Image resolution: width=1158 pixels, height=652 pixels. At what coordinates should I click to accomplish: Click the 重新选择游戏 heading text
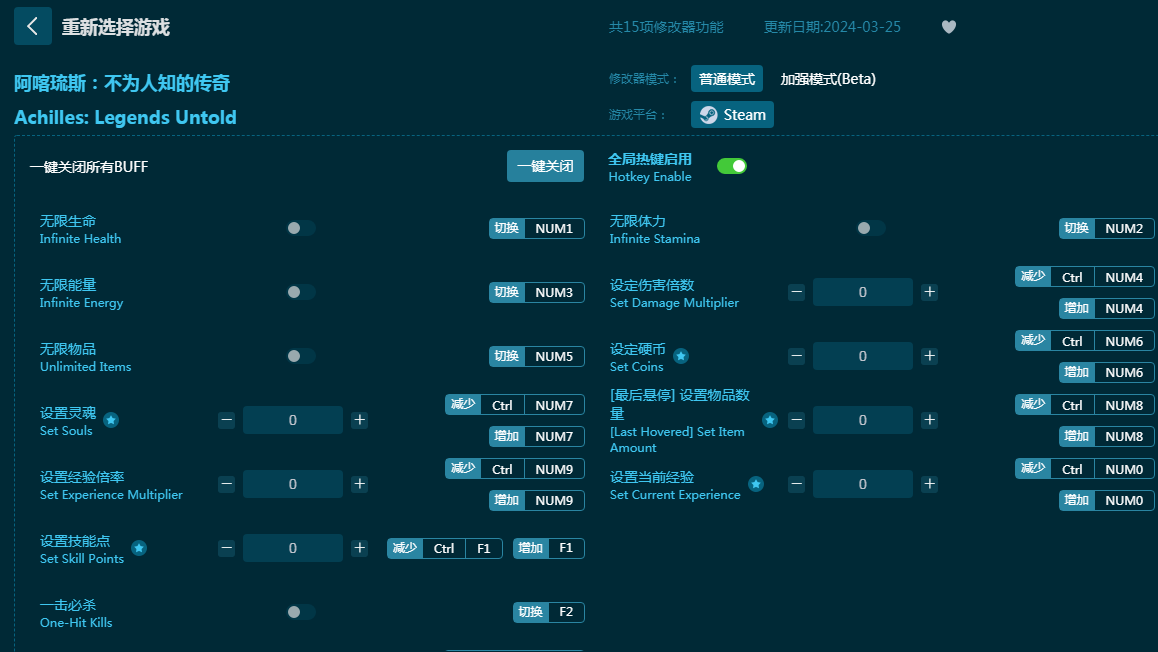(x=116, y=27)
